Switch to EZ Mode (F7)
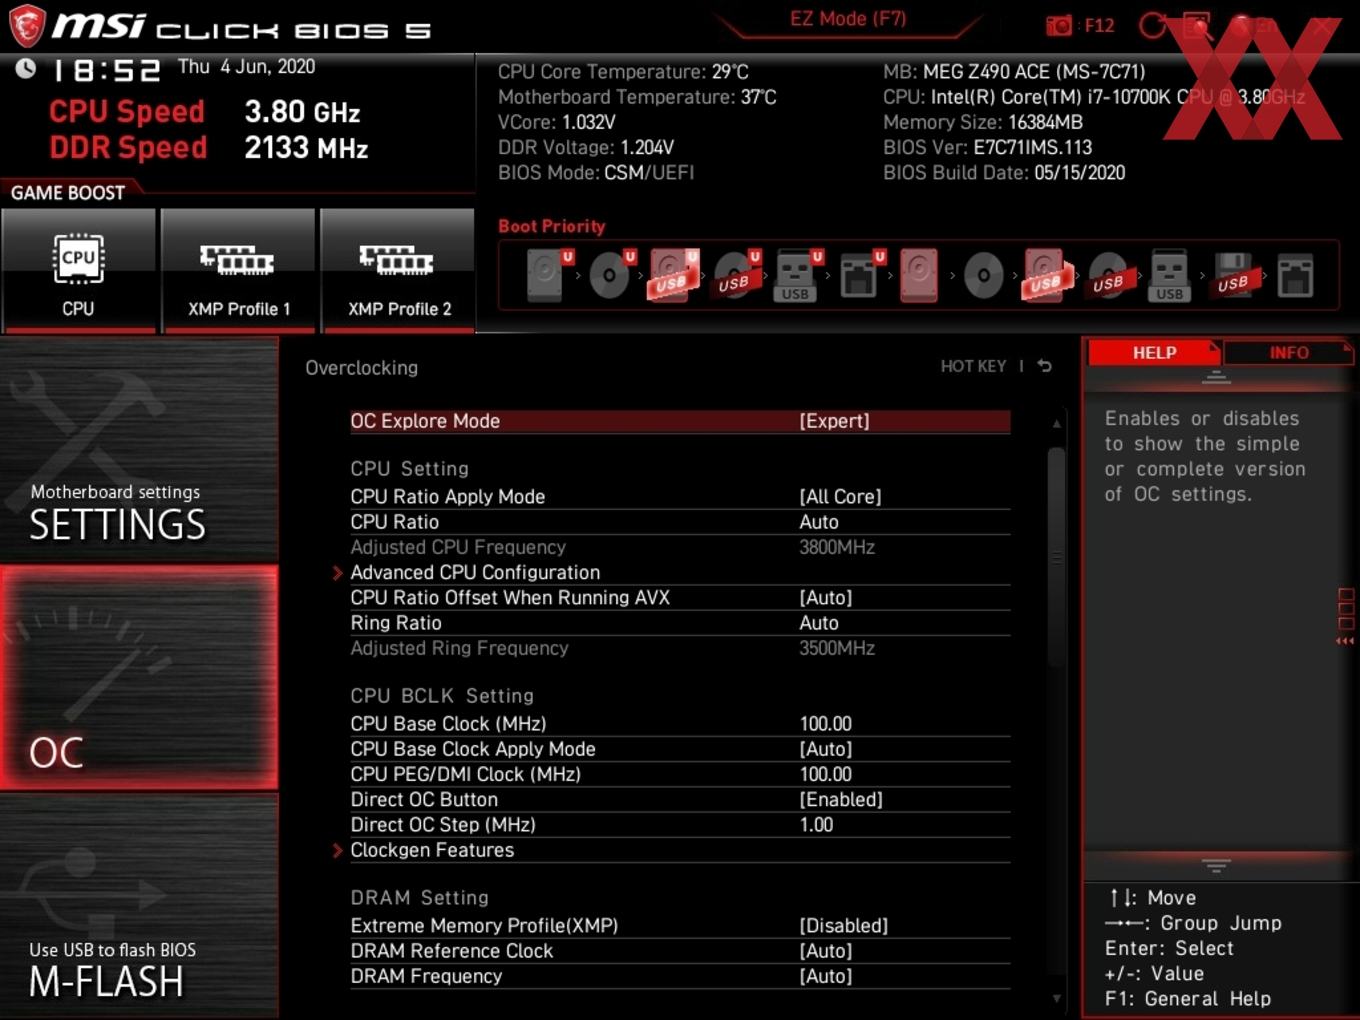 (x=848, y=19)
